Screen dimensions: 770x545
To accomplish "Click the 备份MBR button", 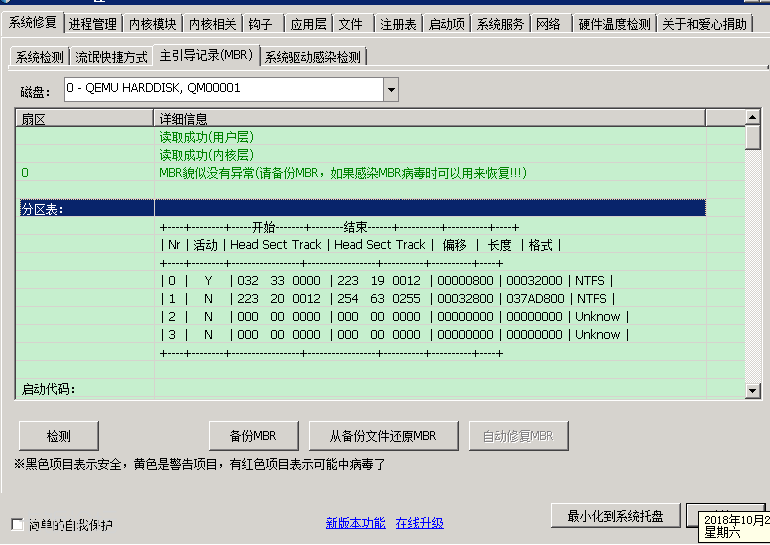I will pyautogui.click(x=253, y=436).
